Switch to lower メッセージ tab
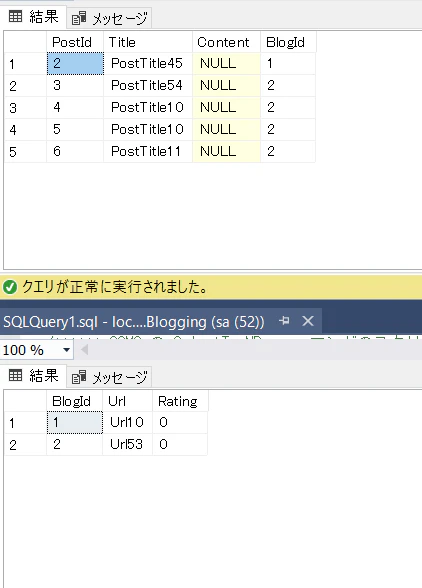Viewport: 422px width, 588px height. point(110,377)
